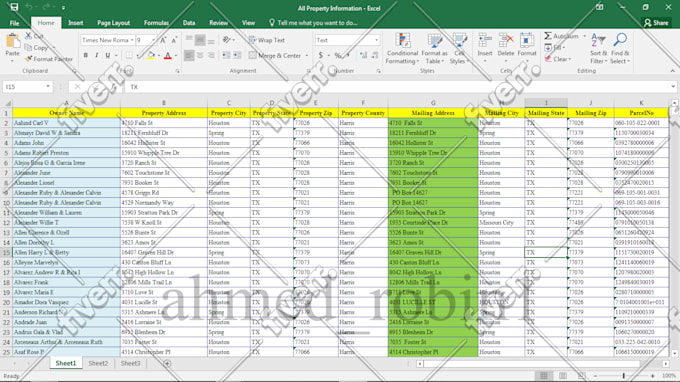
Task: Apply the red Font Color
Action: (168, 56)
